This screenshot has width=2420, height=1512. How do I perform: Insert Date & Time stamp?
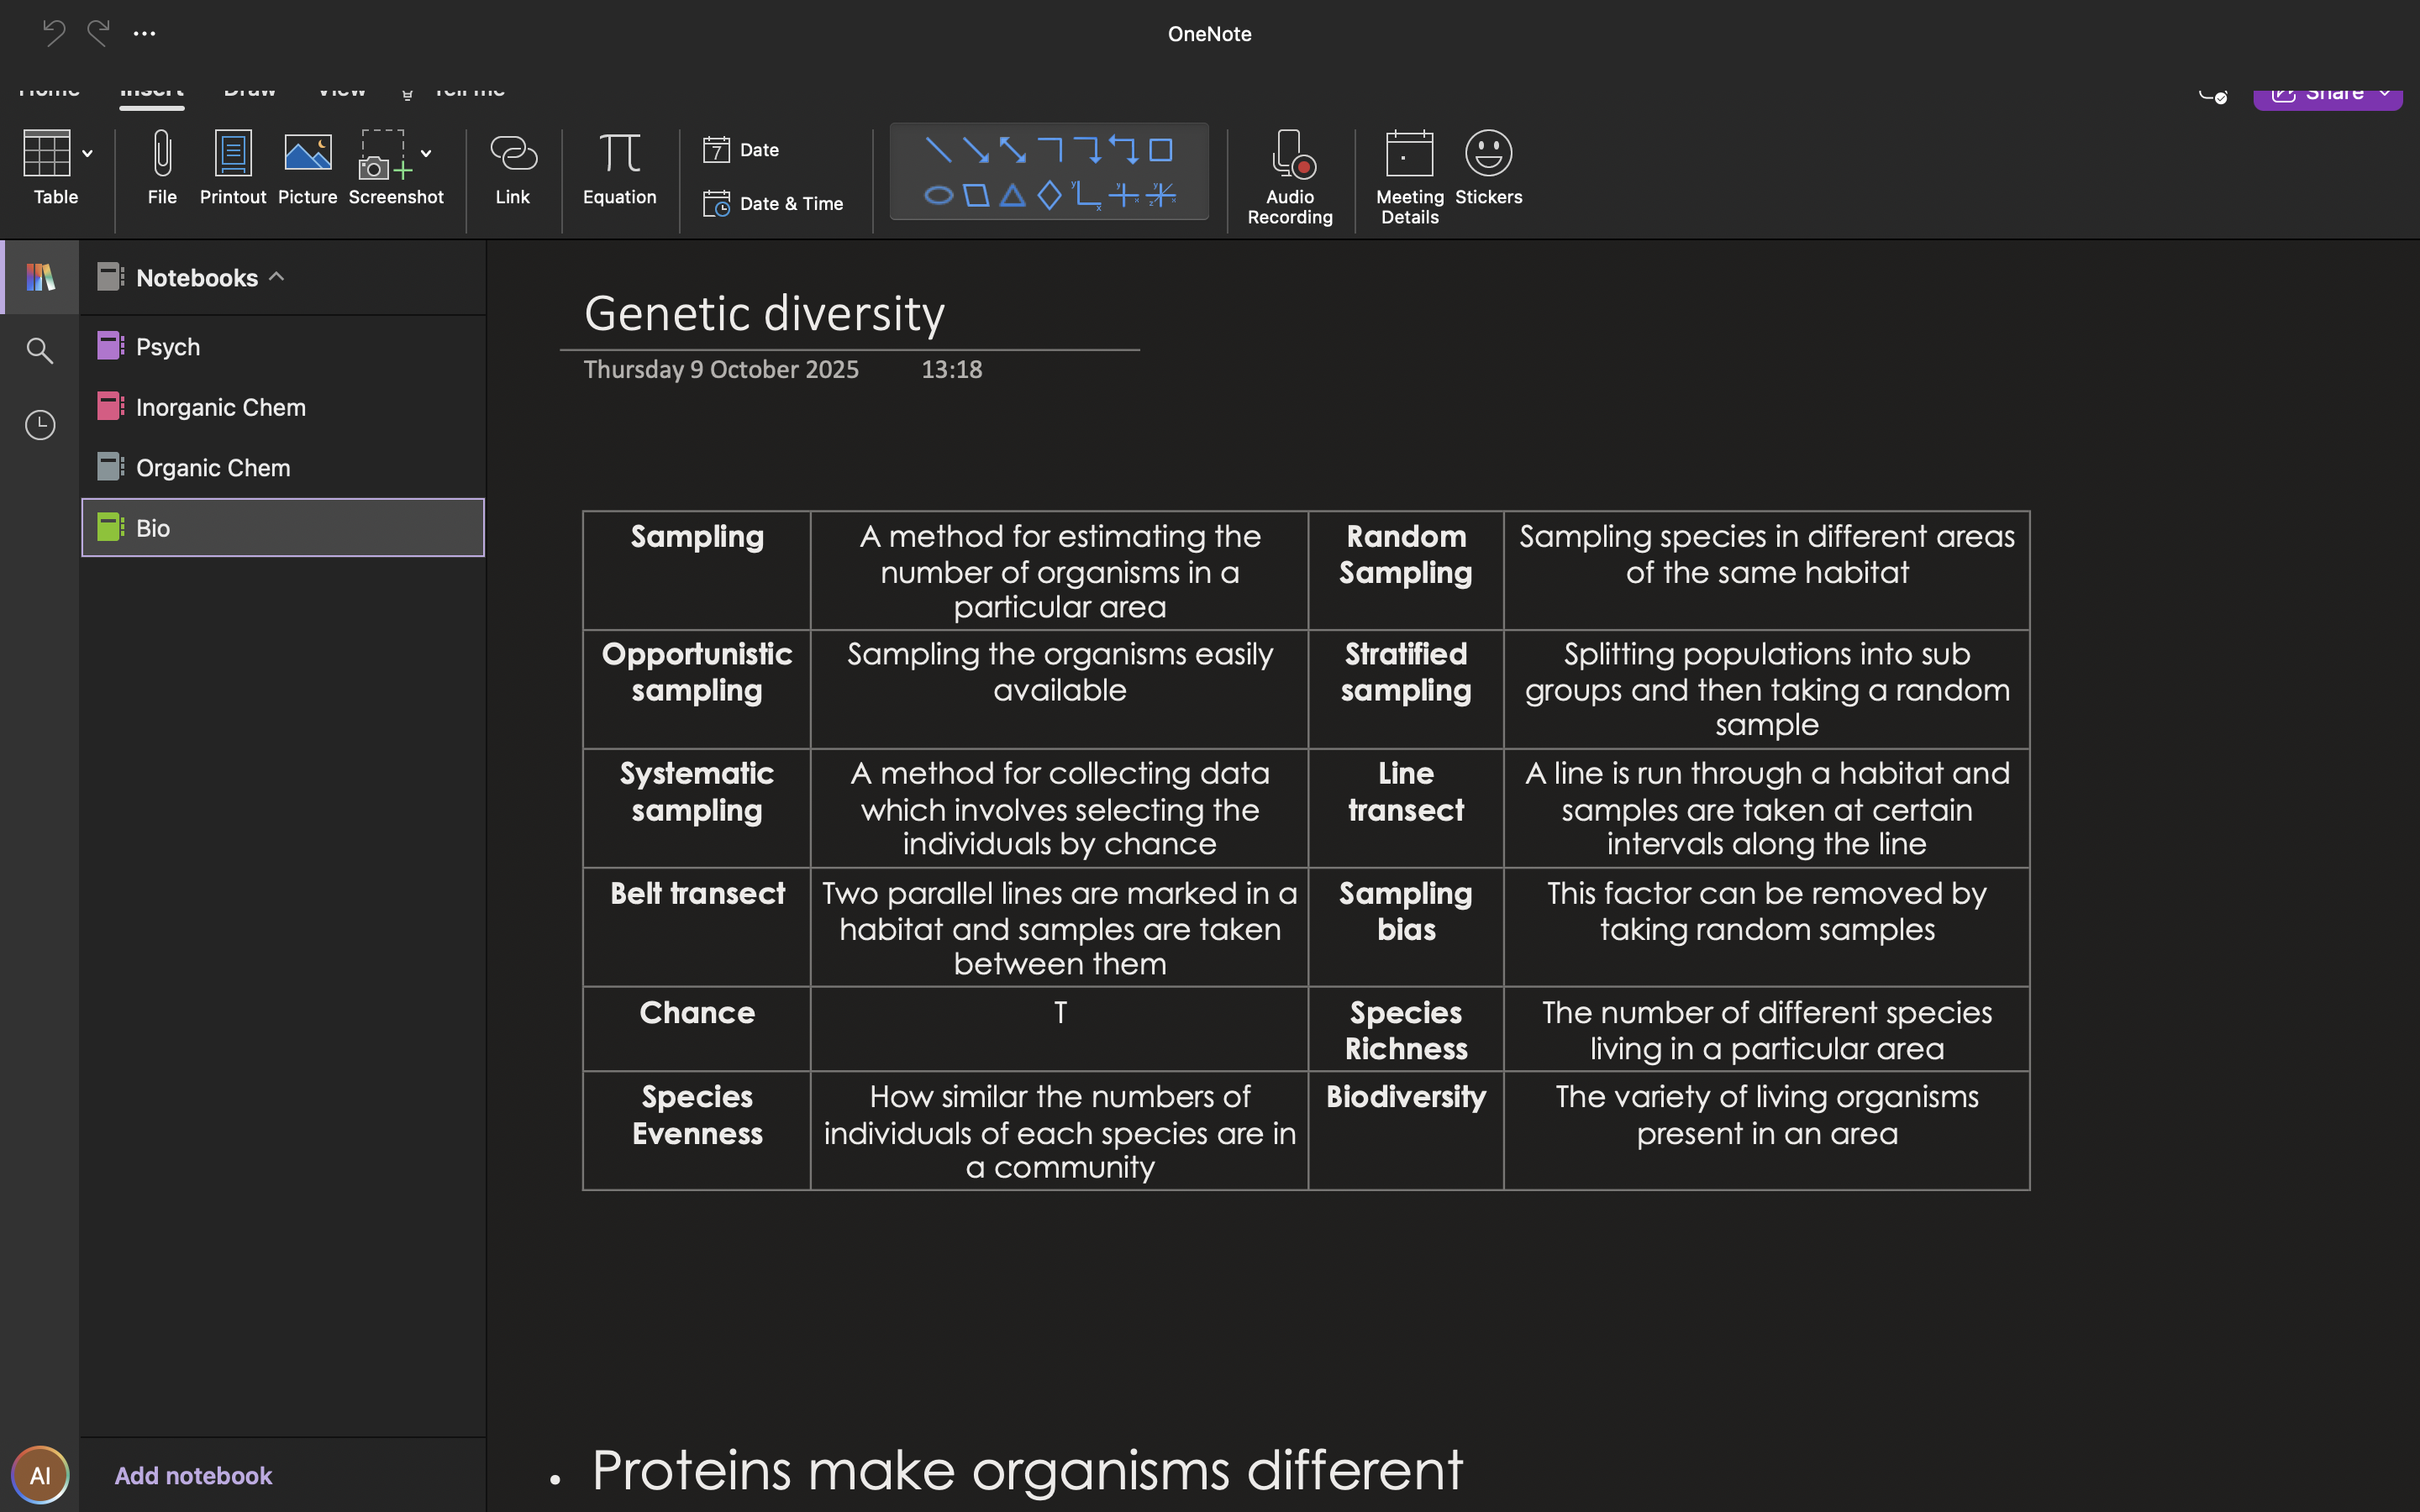(x=773, y=204)
